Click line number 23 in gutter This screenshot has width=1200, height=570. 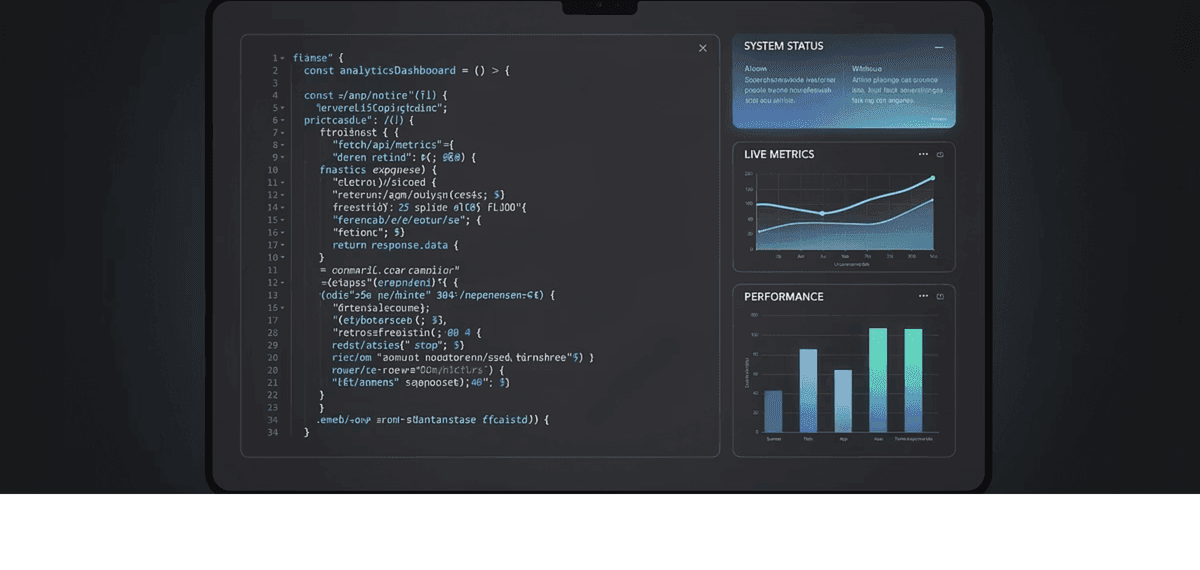tap(272, 408)
